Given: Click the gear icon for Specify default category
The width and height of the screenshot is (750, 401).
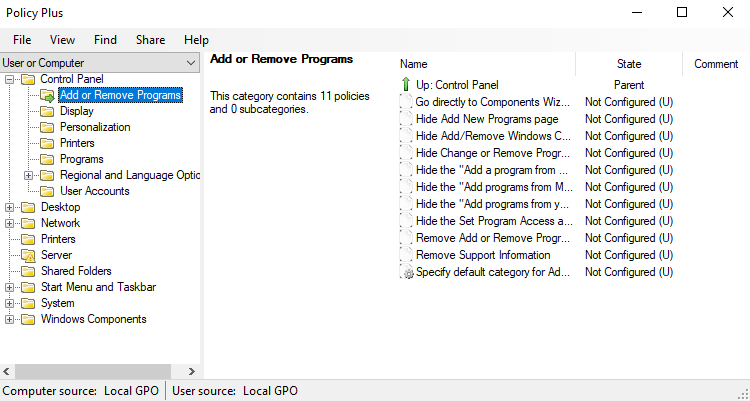Looking at the screenshot, I should coord(406,272).
